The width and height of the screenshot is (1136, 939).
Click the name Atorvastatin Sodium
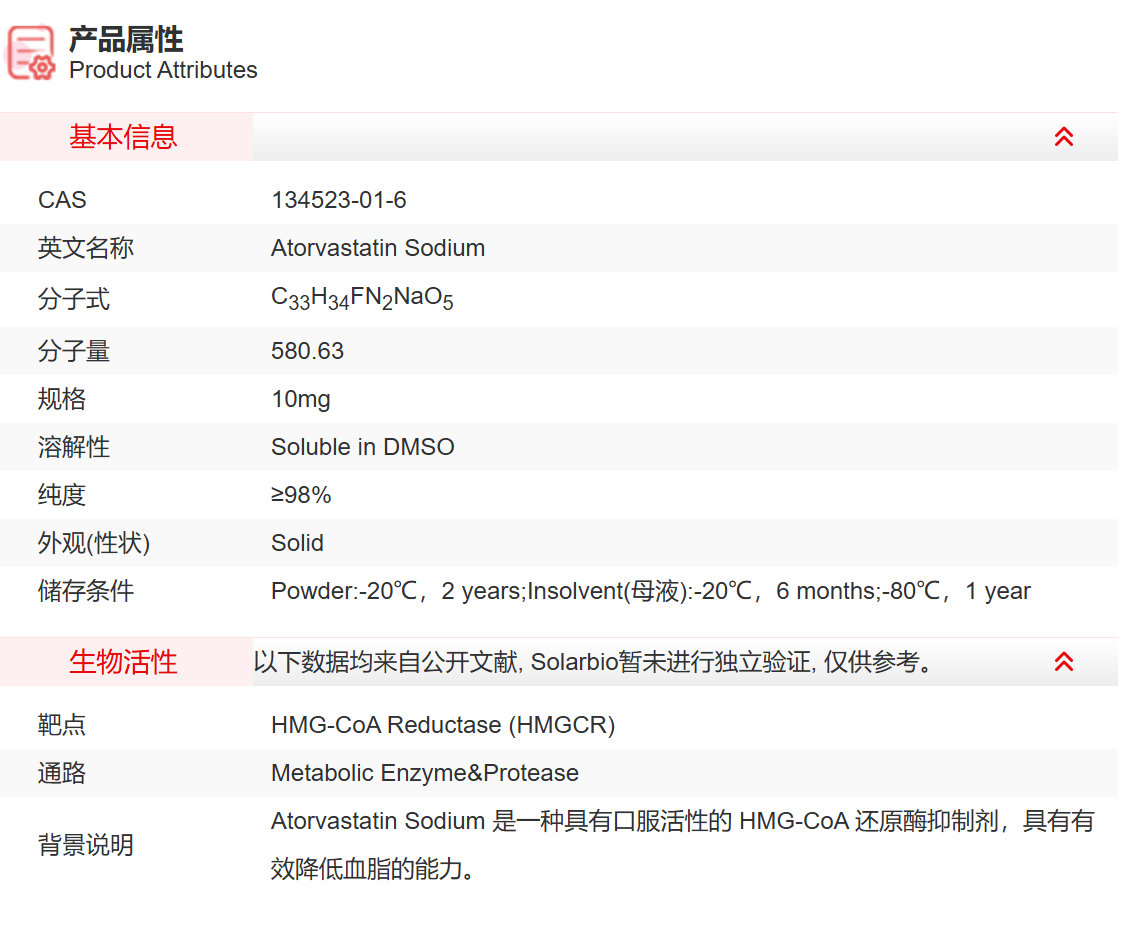pos(378,248)
